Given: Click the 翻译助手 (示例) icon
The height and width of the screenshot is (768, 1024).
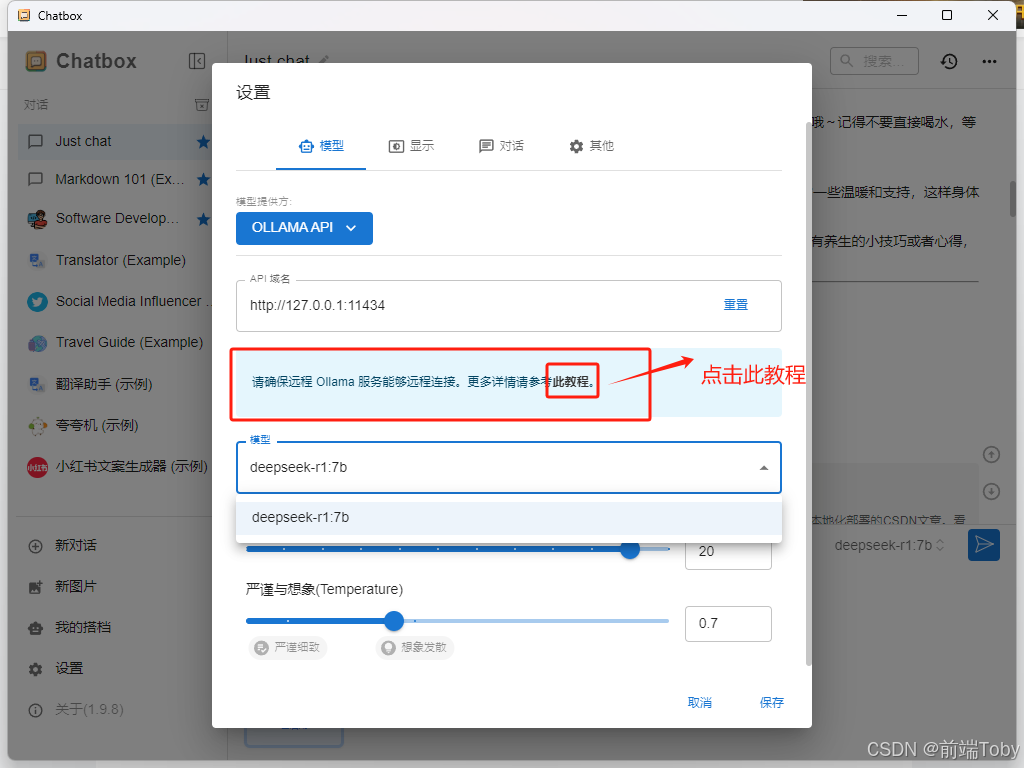Looking at the screenshot, I should 37,384.
